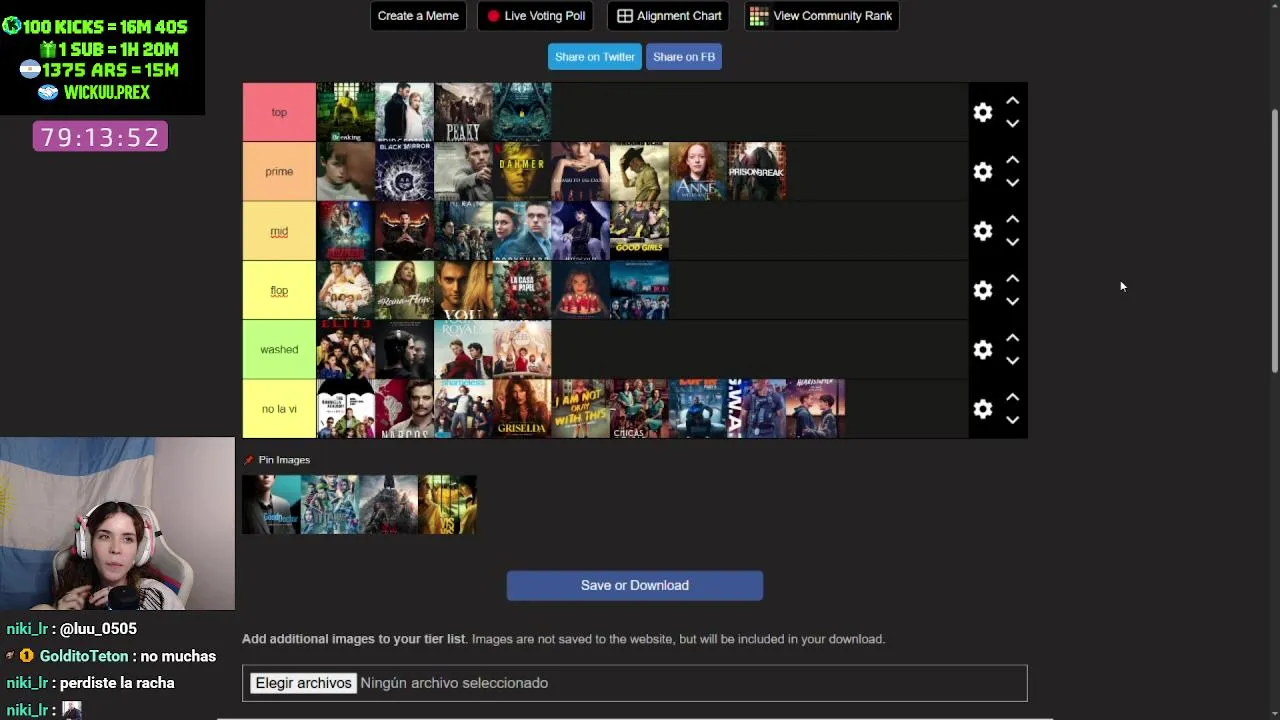The height and width of the screenshot is (720, 1280).
Task: Select the Good Girls poster
Action: (640, 231)
